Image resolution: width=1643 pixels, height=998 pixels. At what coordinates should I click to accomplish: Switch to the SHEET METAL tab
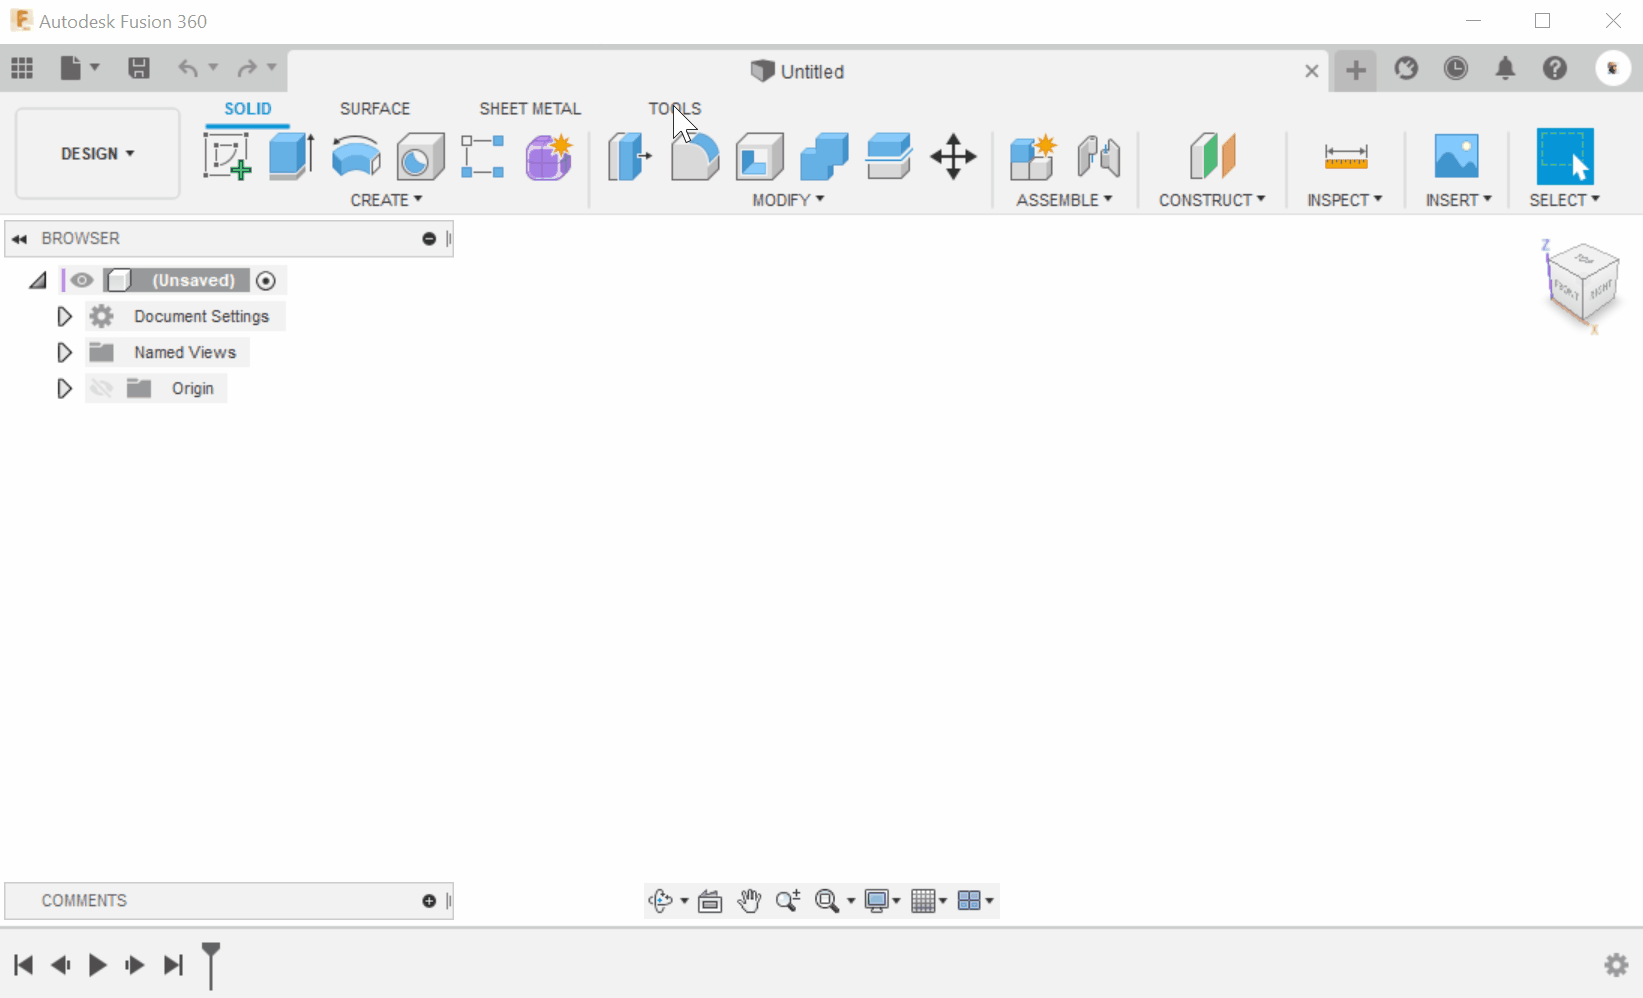pos(530,108)
